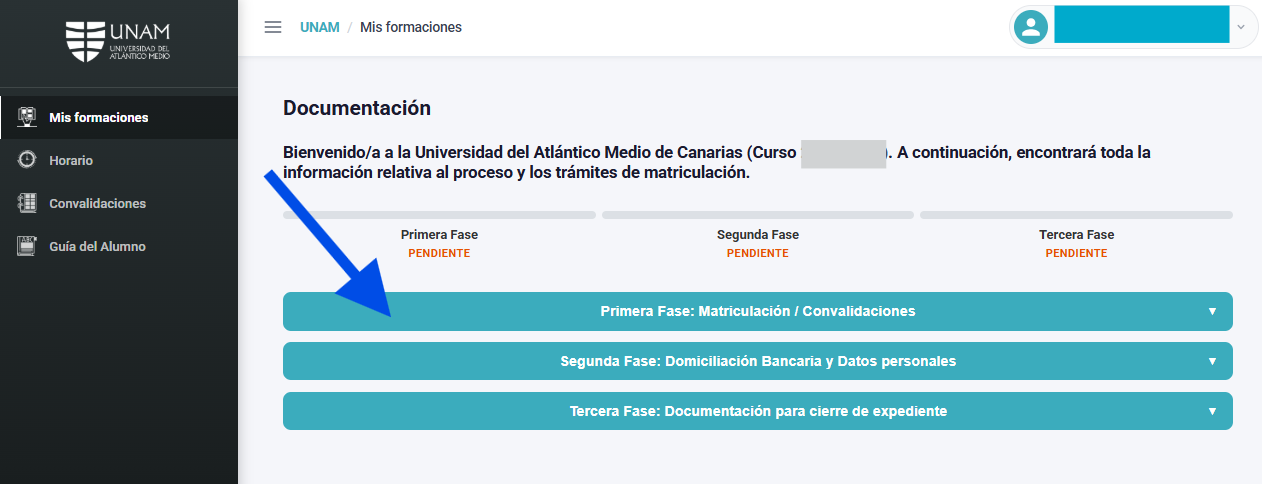Click the Horario clock icon
This screenshot has height=484, width=1262.
tap(27, 160)
